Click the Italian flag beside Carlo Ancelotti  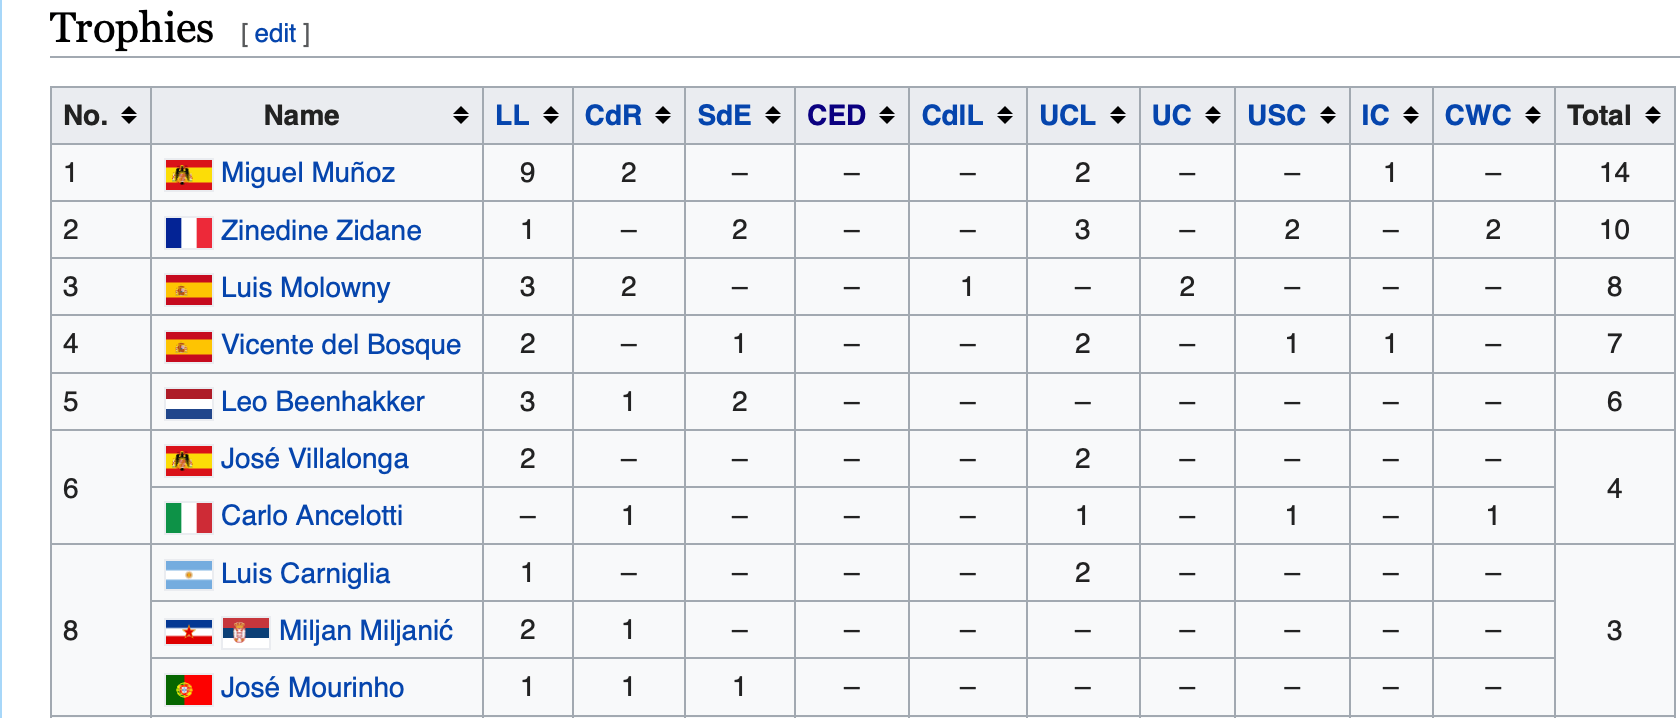click(187, 516)
